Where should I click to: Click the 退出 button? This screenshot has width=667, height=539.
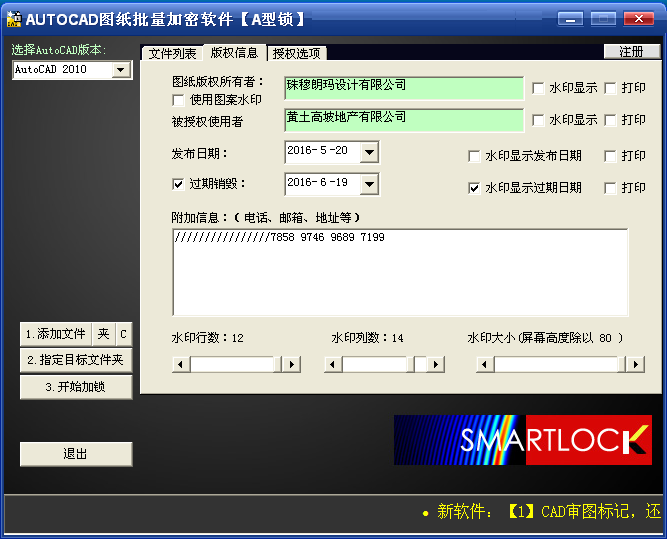pyautogui.click(x=76, y=454)
